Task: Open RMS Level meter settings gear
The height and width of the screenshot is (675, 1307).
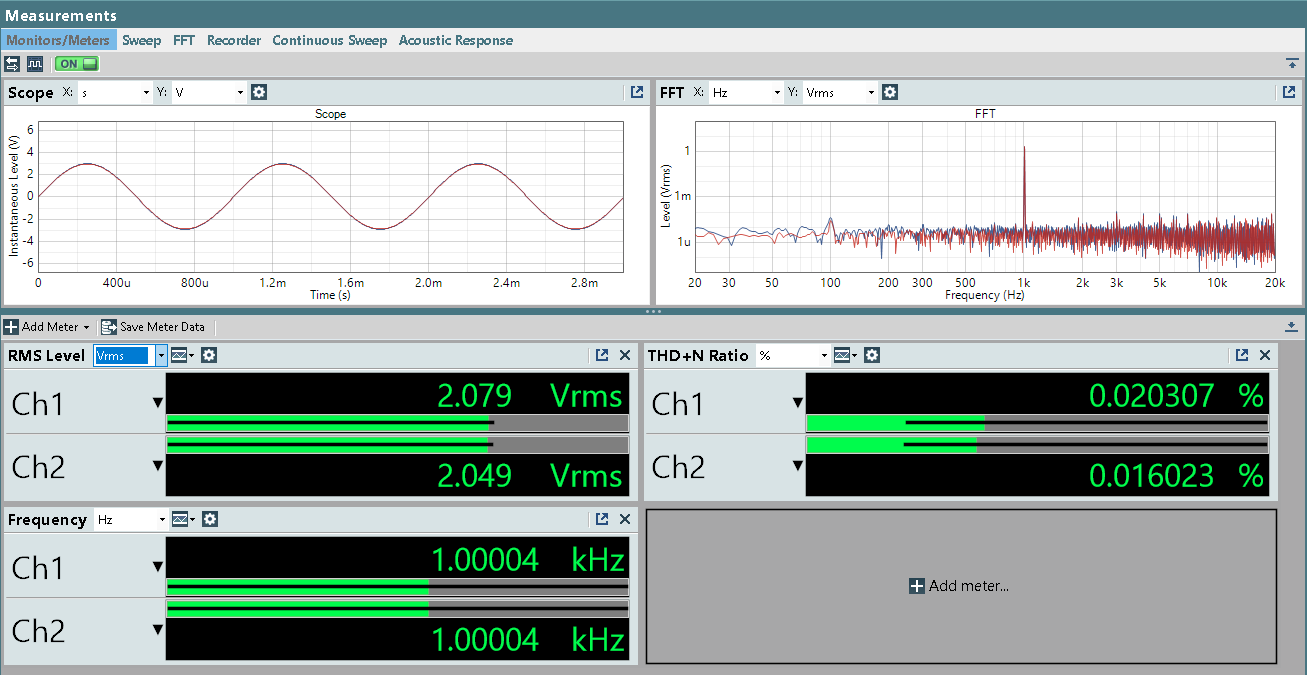Action: click(x=209, y=355)
